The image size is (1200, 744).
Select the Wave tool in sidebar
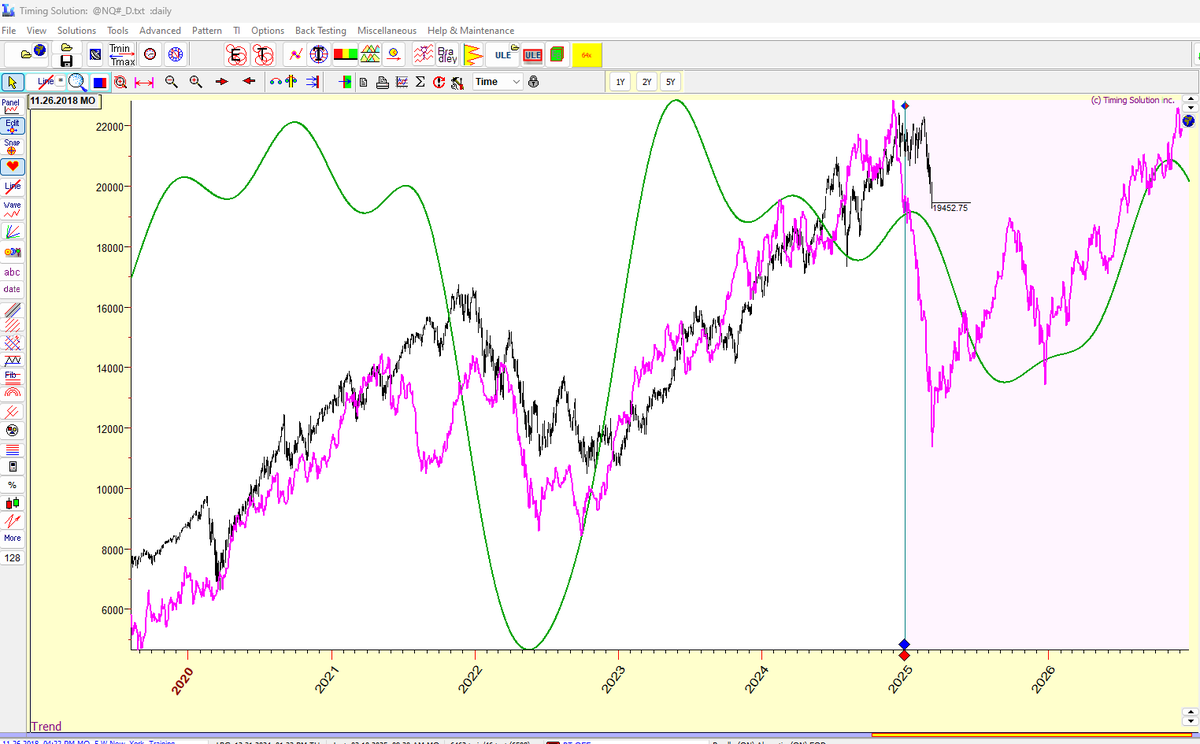click(x=12, y=208)
